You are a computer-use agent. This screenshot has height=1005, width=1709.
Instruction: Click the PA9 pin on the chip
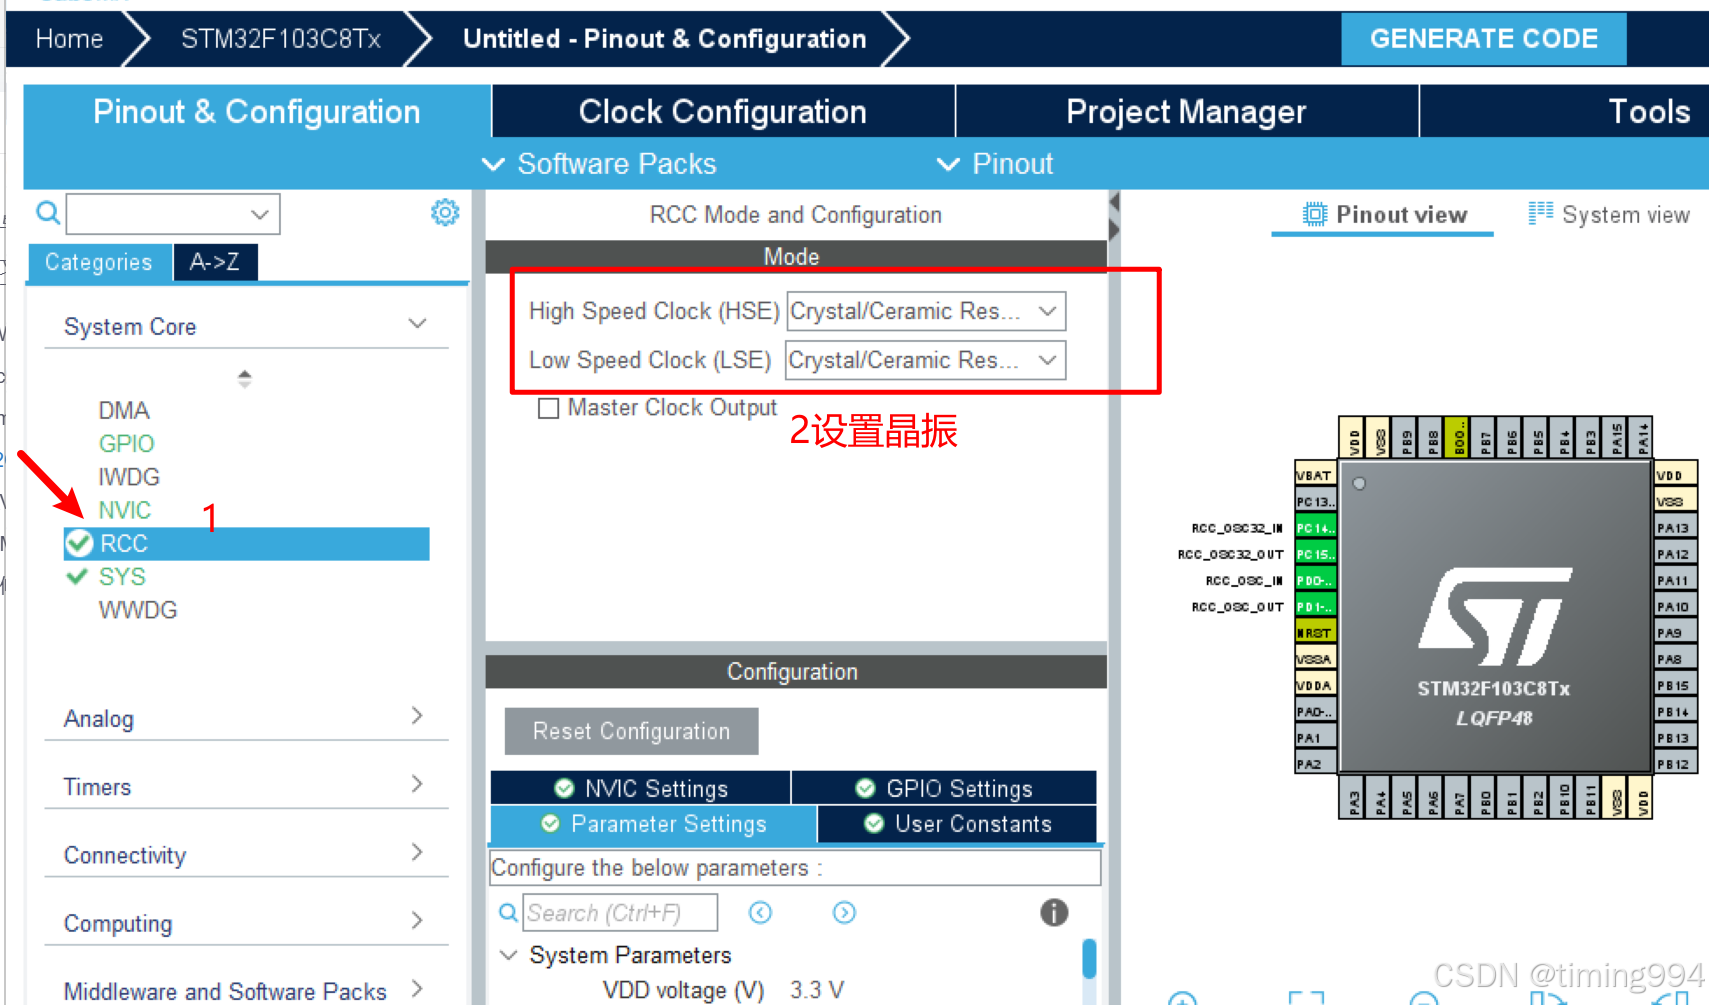[1676, 633]
